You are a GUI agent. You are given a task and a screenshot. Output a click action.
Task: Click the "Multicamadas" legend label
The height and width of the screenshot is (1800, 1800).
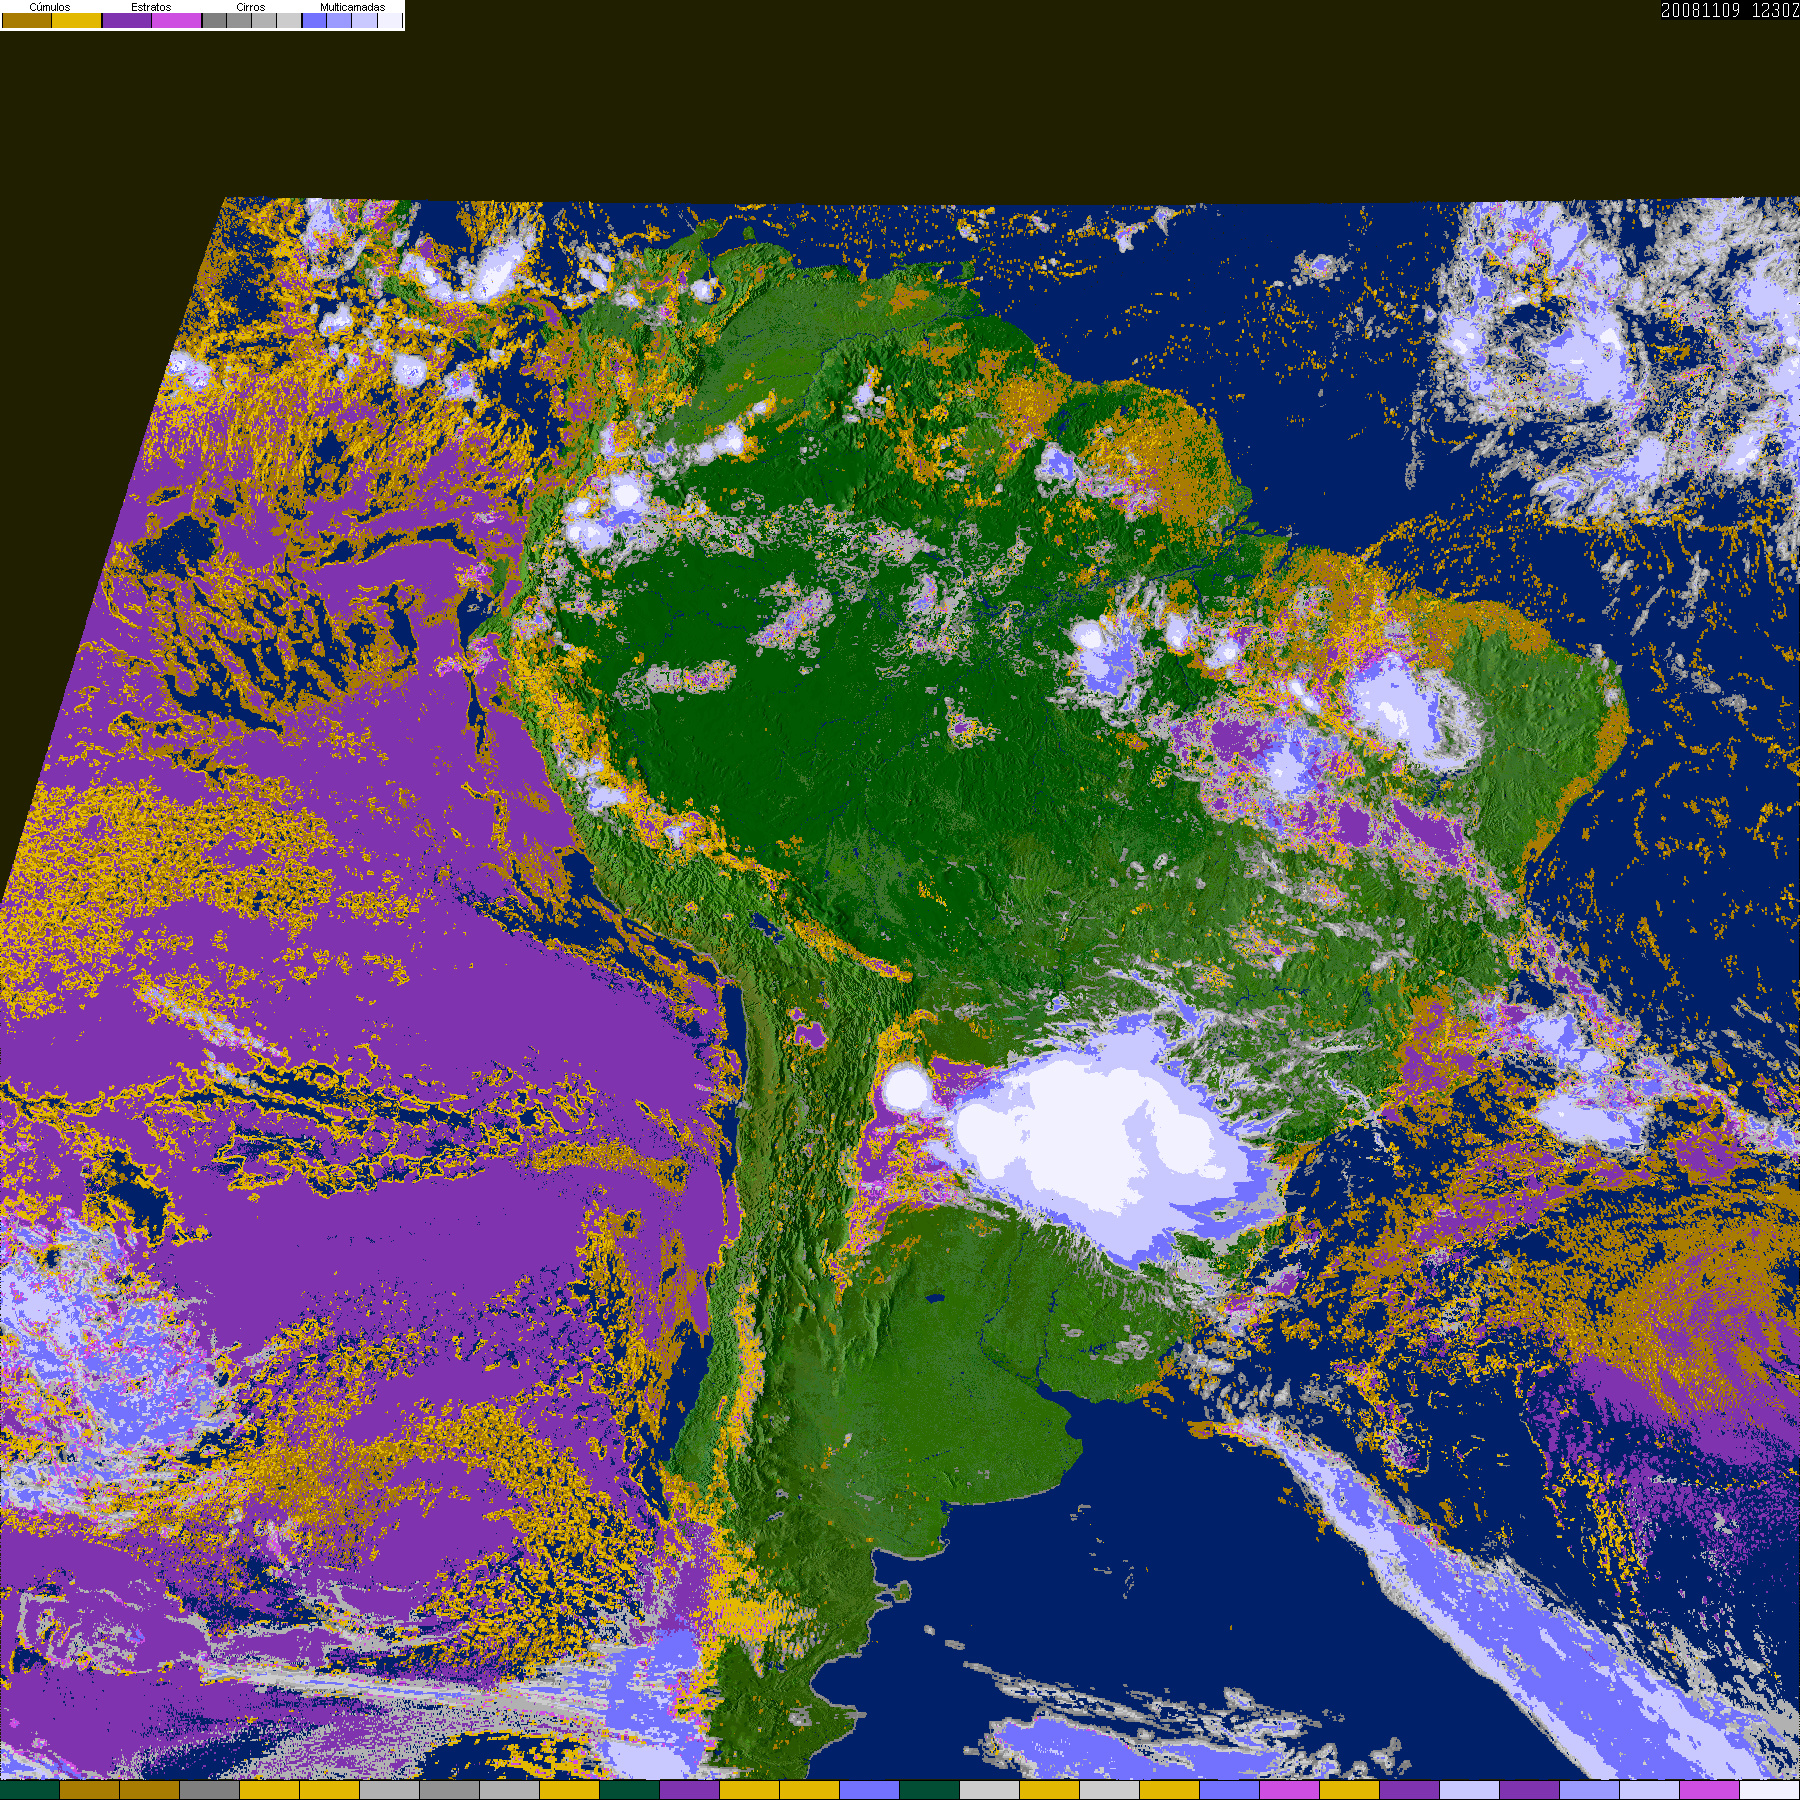click(x=353, y=7)
